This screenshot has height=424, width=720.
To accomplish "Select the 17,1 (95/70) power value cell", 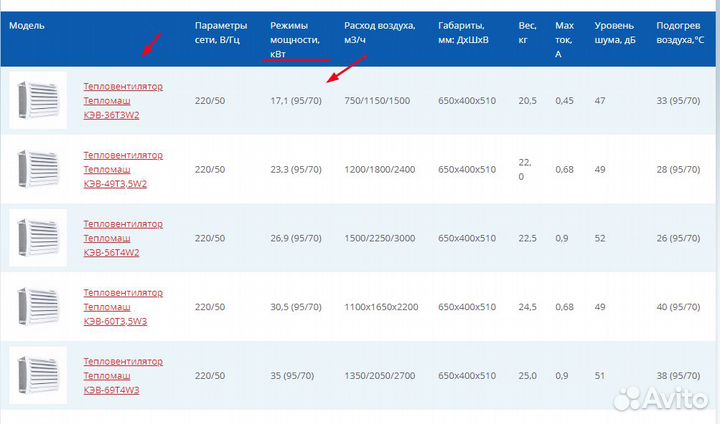I will [x=296, y=101].
